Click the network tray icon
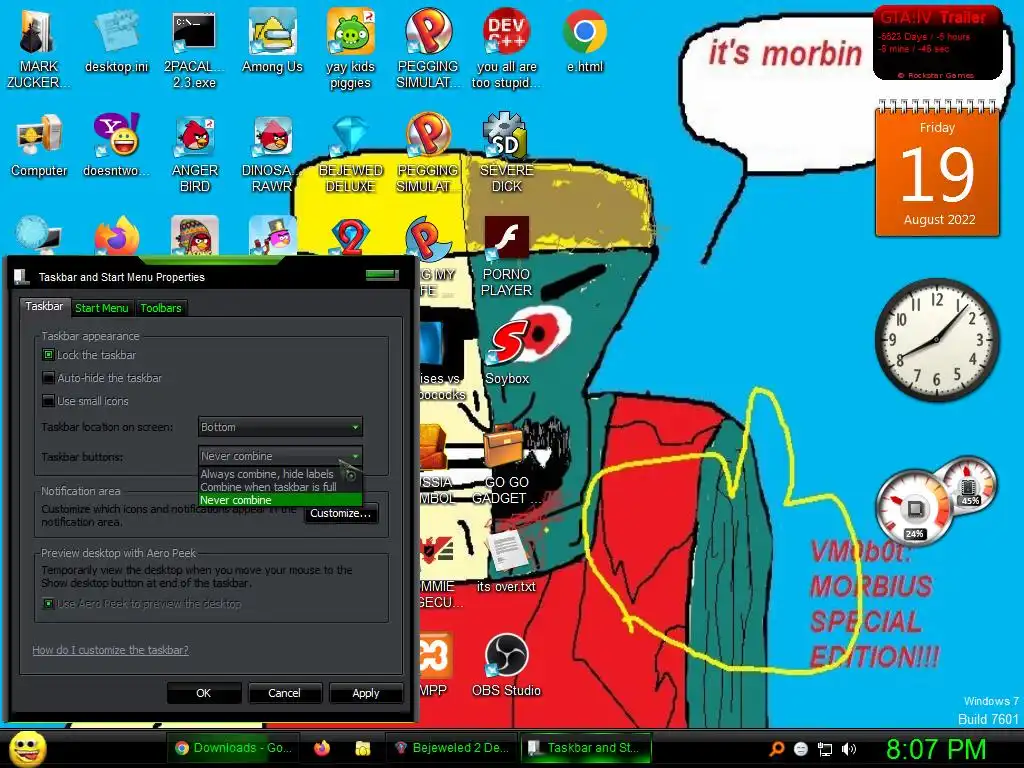 [x=825, y=749]
